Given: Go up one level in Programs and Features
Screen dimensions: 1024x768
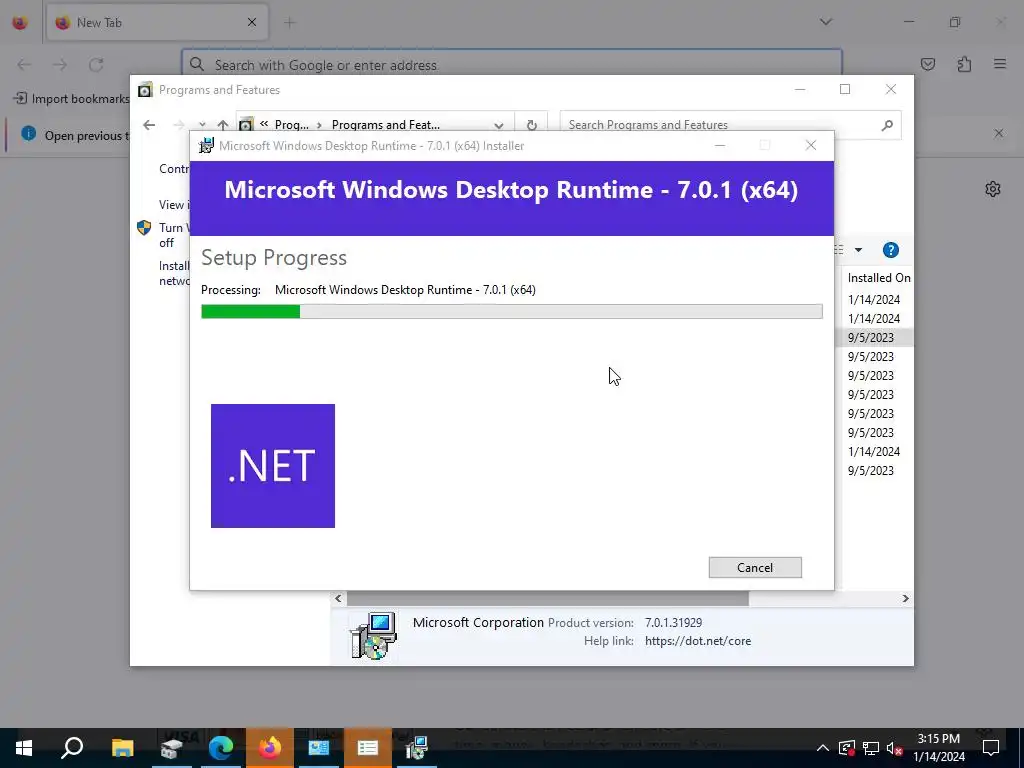Looking at the screenshot, I should [x=223, y=125].
